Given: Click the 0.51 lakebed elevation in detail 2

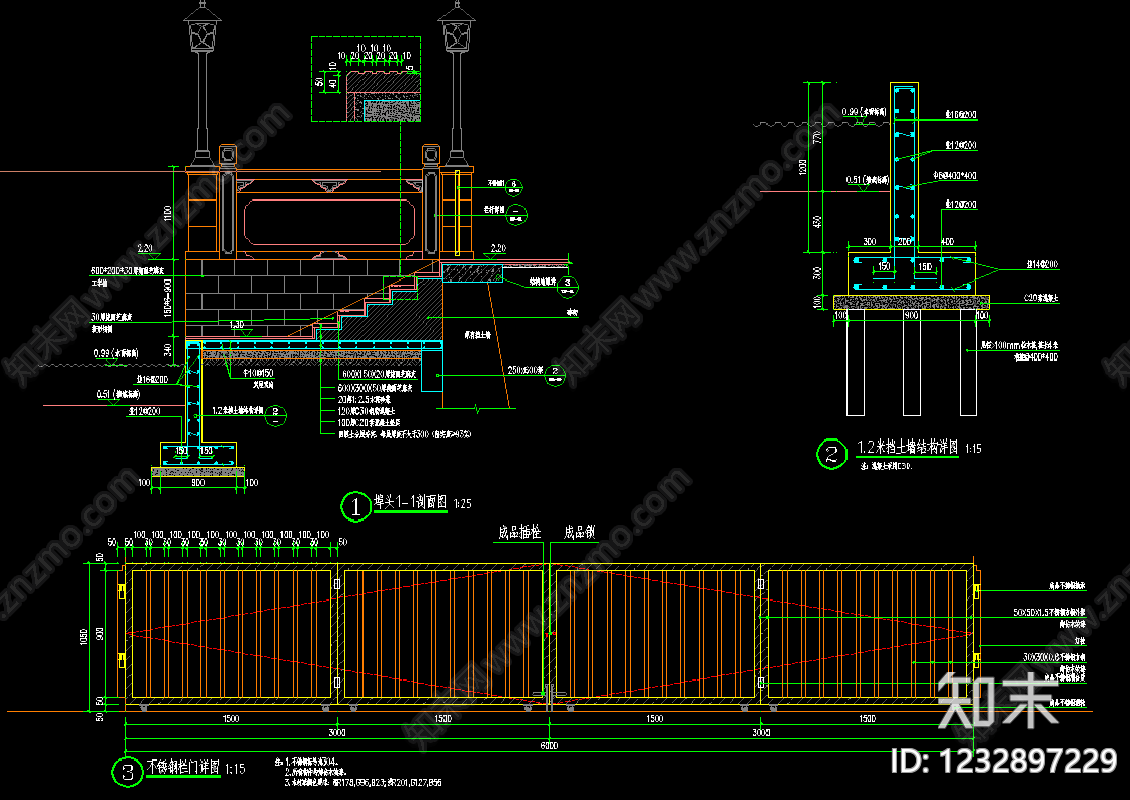Looking at the screenshot, I should (x=868, y=179).
